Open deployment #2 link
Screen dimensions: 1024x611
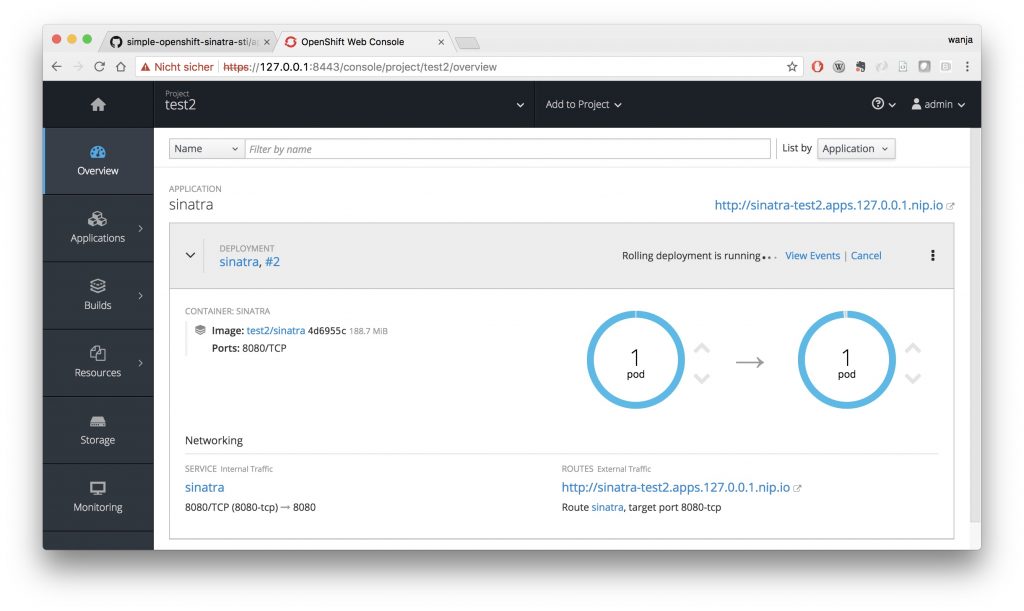click(x=272, y=262)
